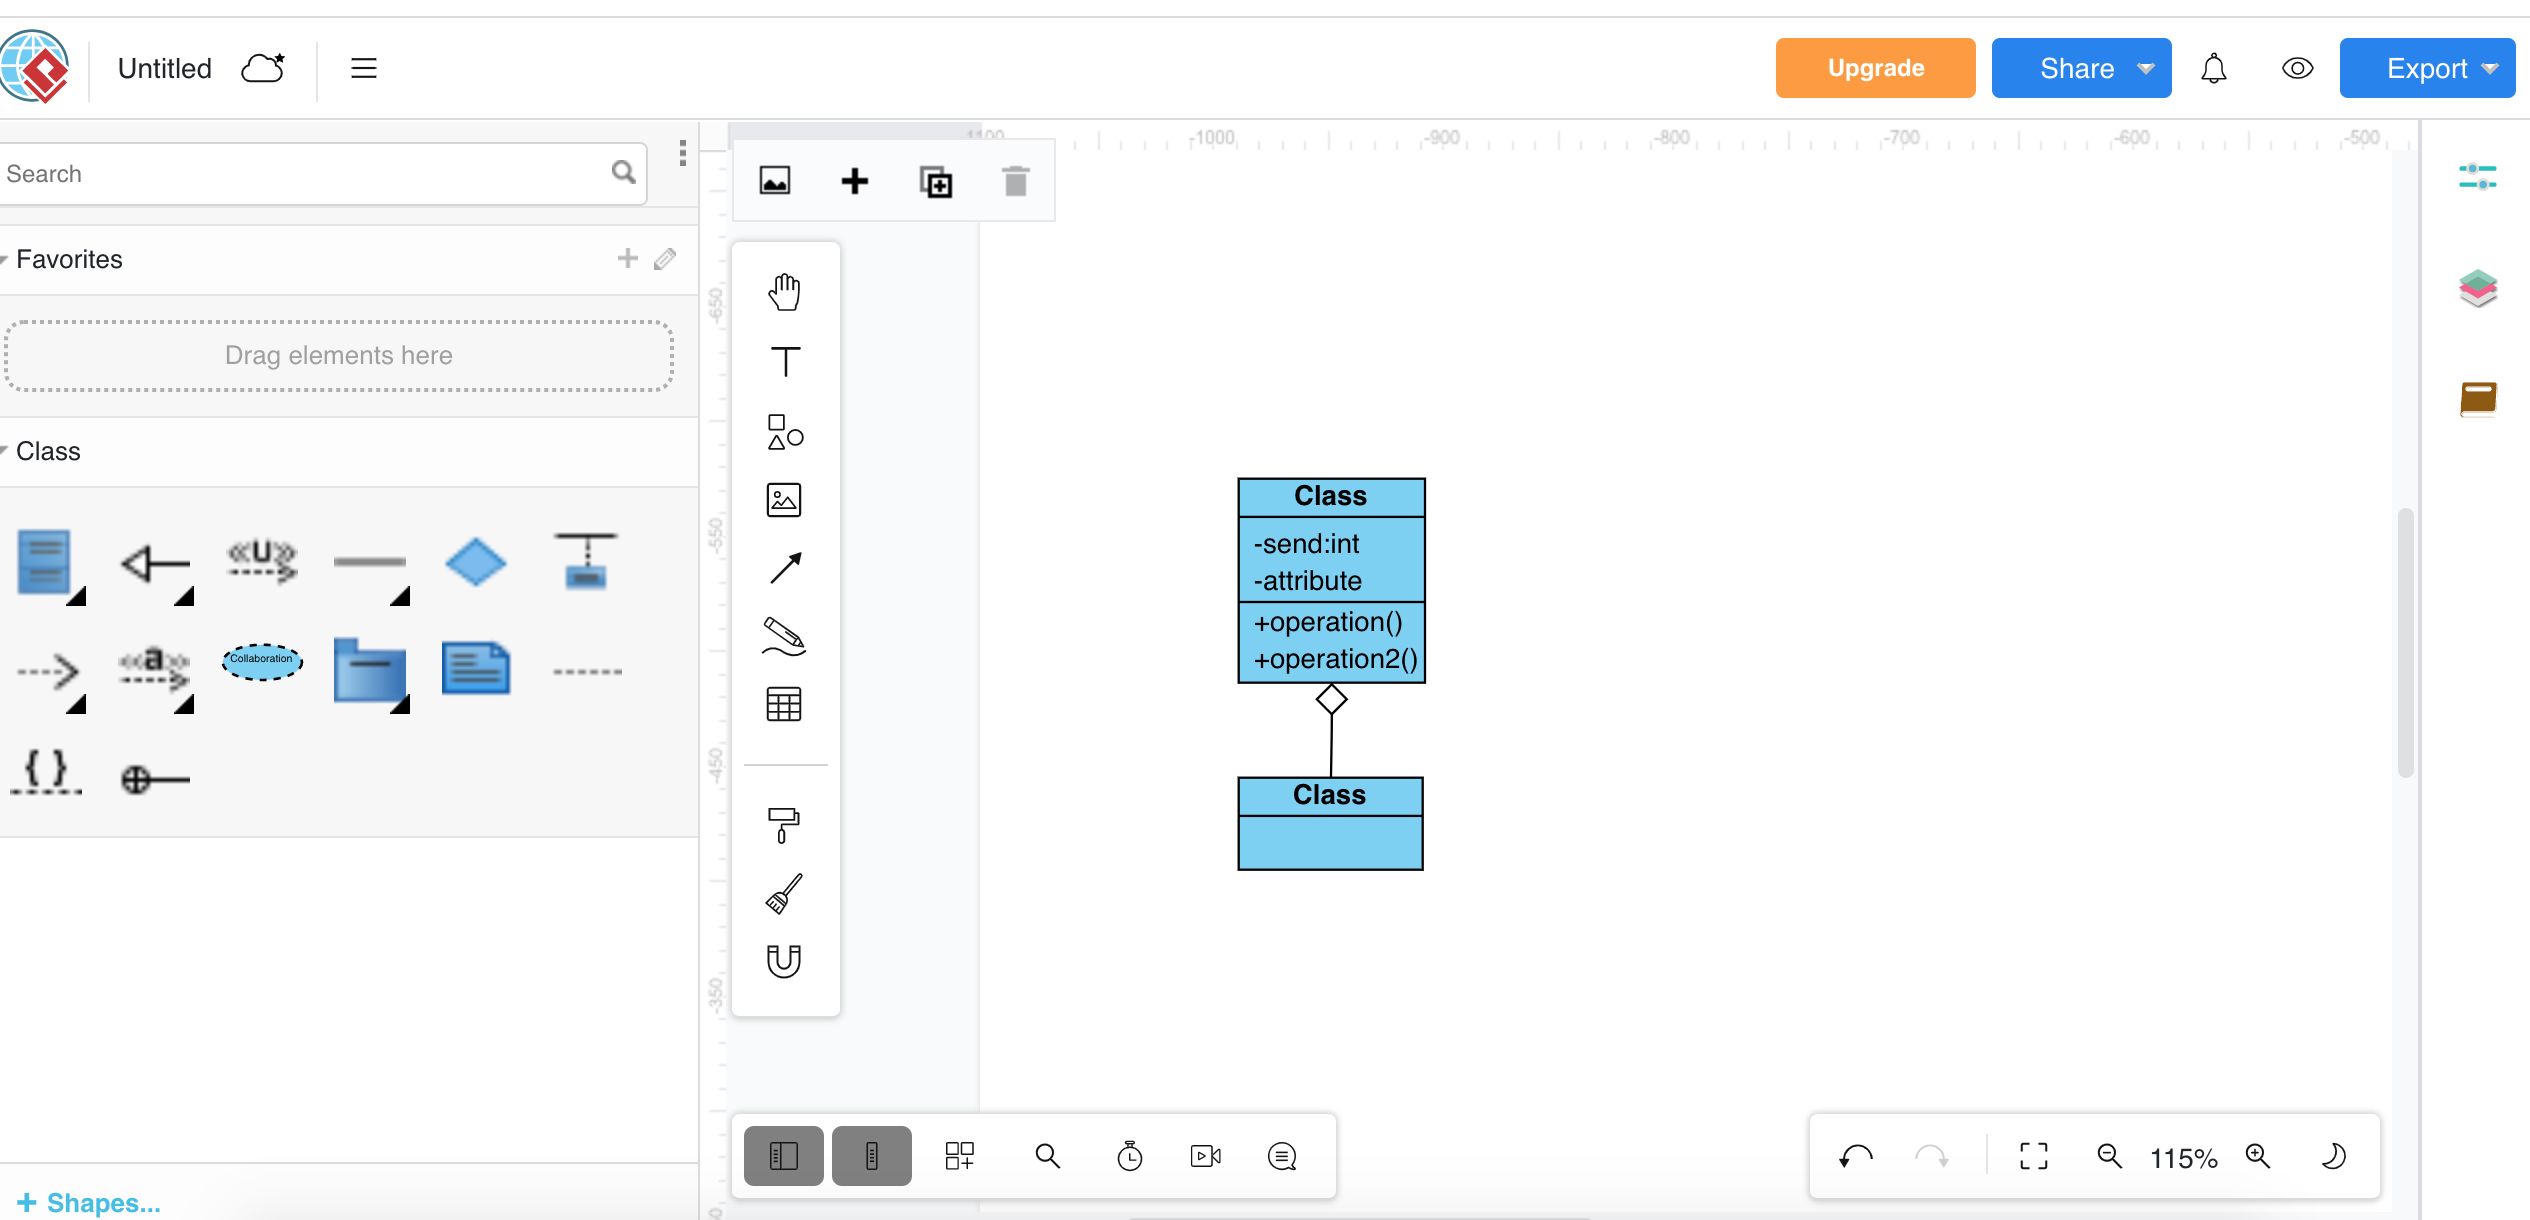
Task: Click the layers icon in right sidebar
Action: point(2478,289)
